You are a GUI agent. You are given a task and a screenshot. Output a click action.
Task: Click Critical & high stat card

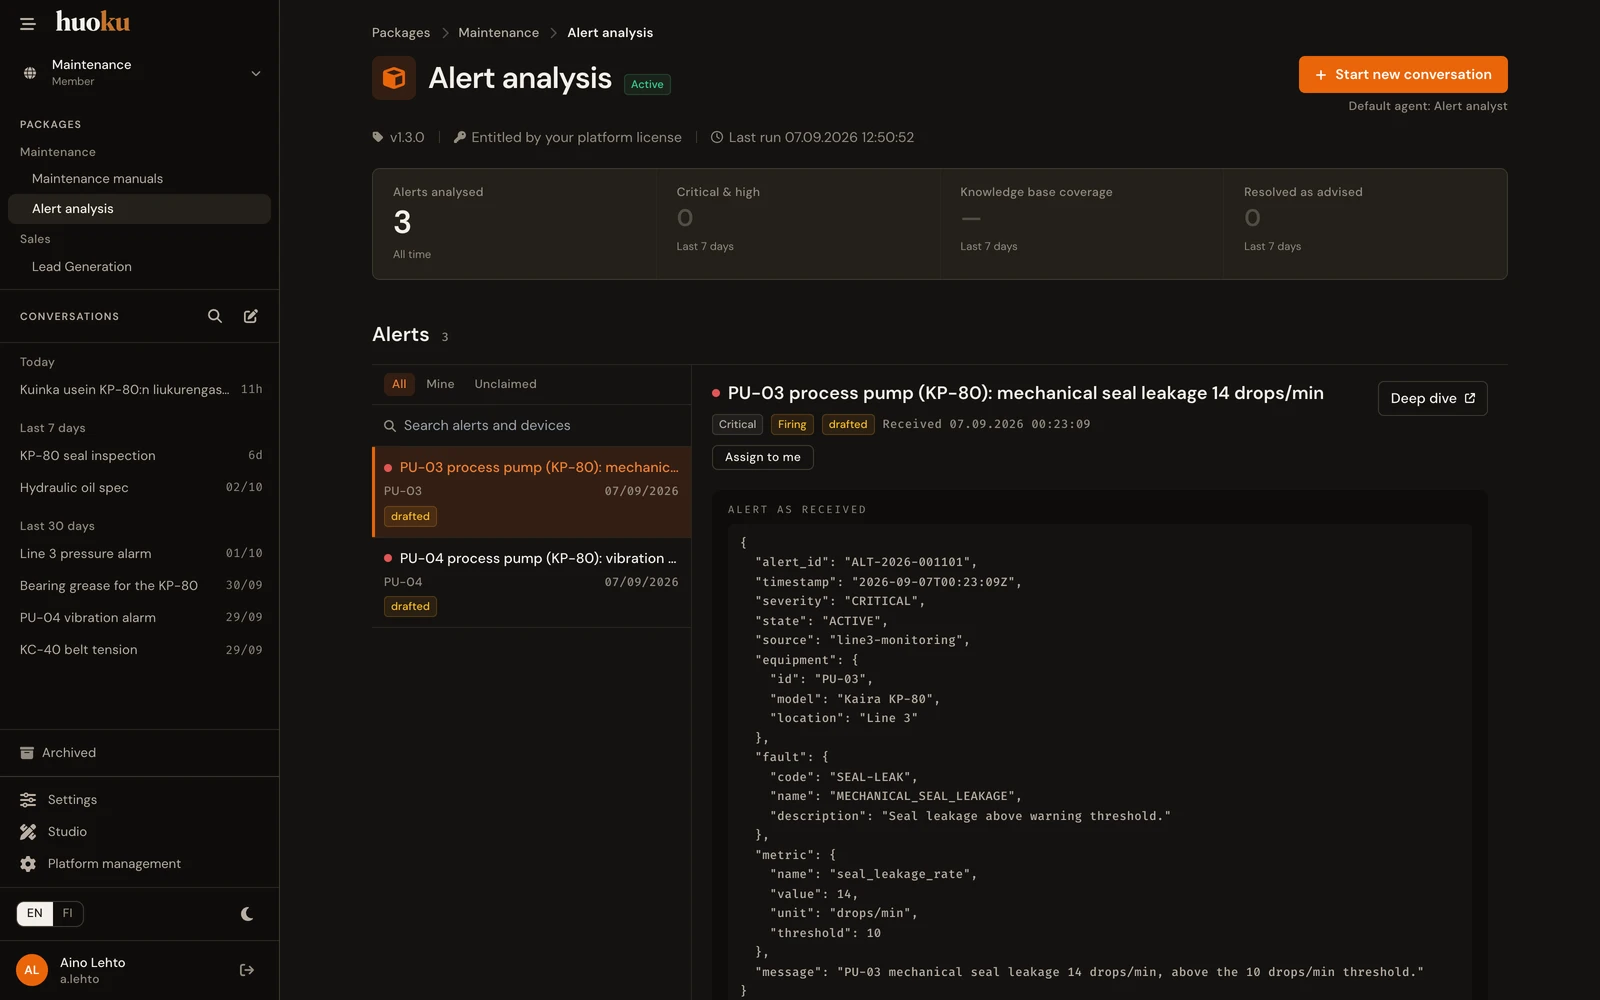(798, 224)
